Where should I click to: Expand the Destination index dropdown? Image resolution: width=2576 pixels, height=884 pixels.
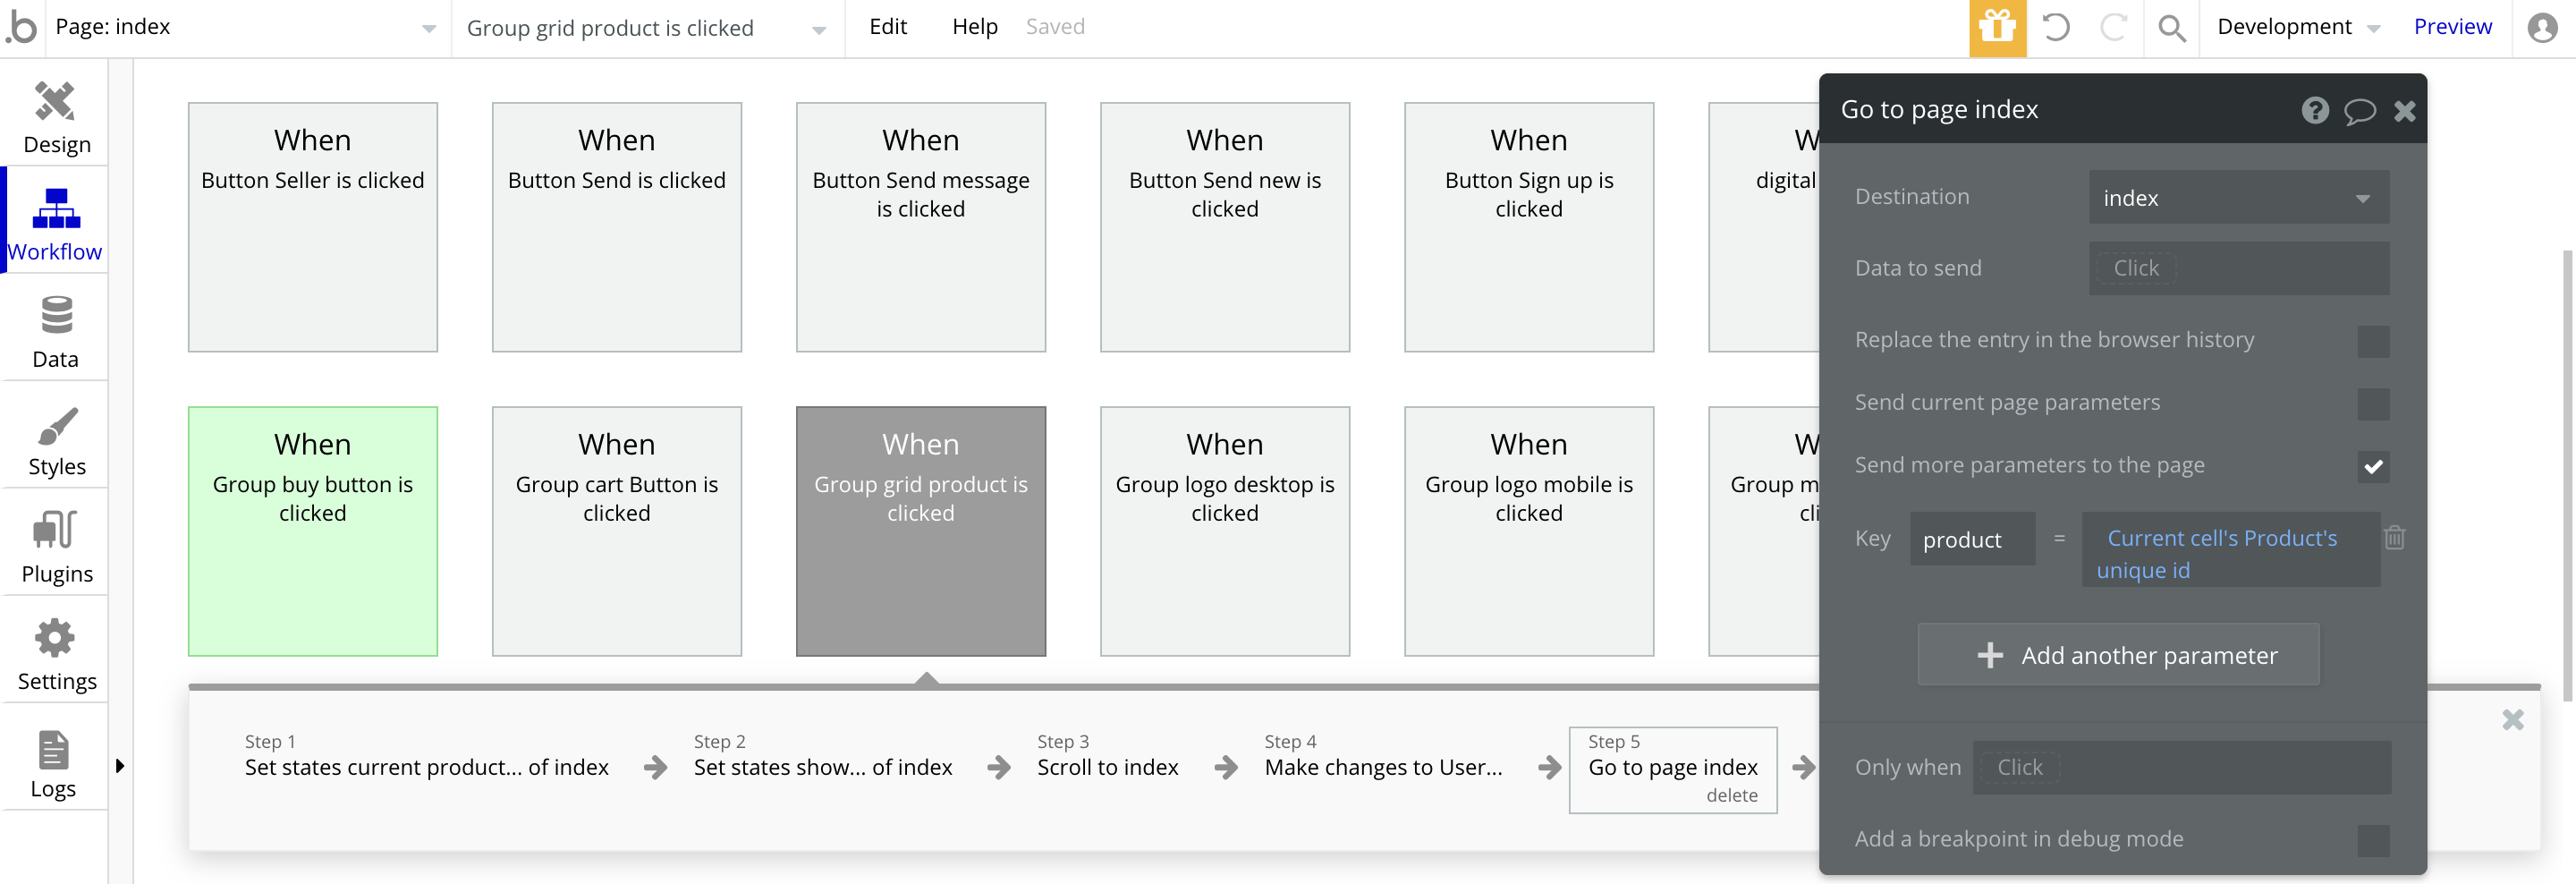click(x=2238, y=198)
